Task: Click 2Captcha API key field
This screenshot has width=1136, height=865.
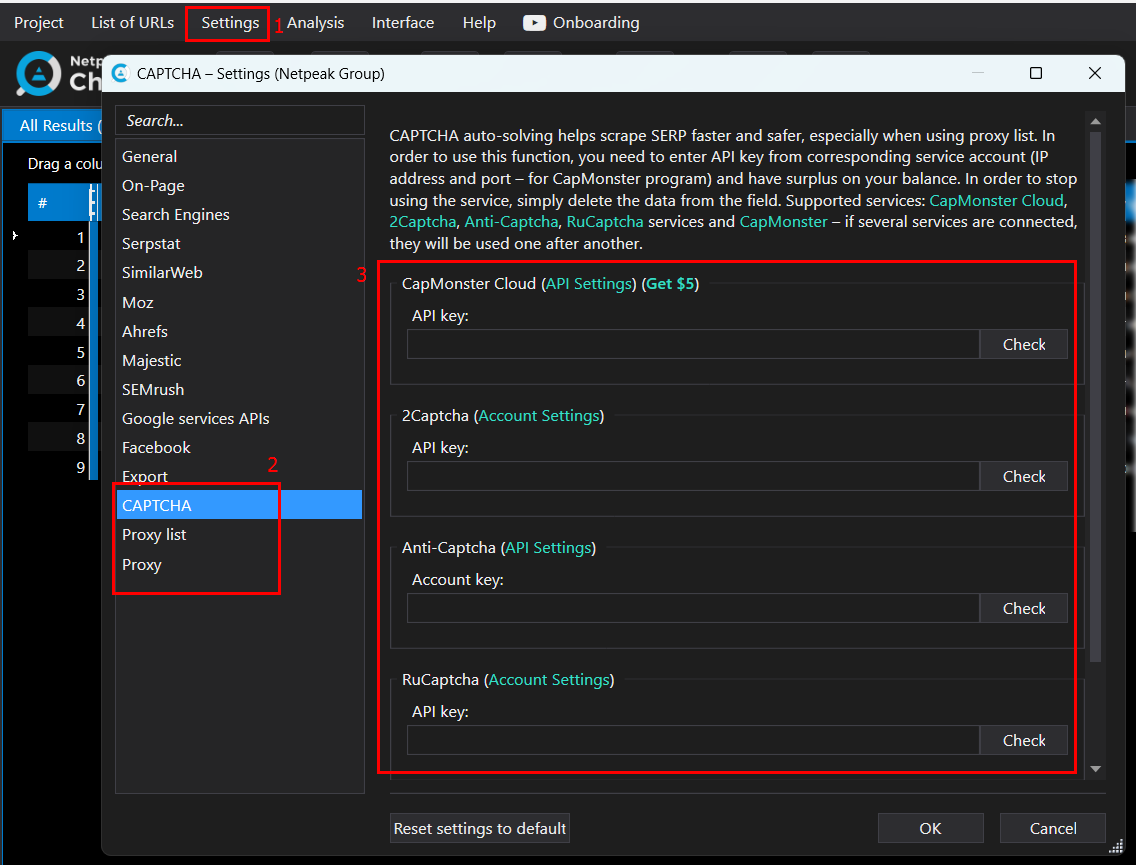Action: coord(693,476)
